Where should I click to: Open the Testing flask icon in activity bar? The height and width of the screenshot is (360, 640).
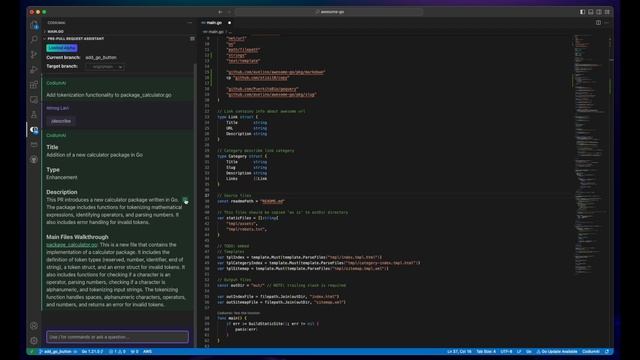click(x=34, y=115)
